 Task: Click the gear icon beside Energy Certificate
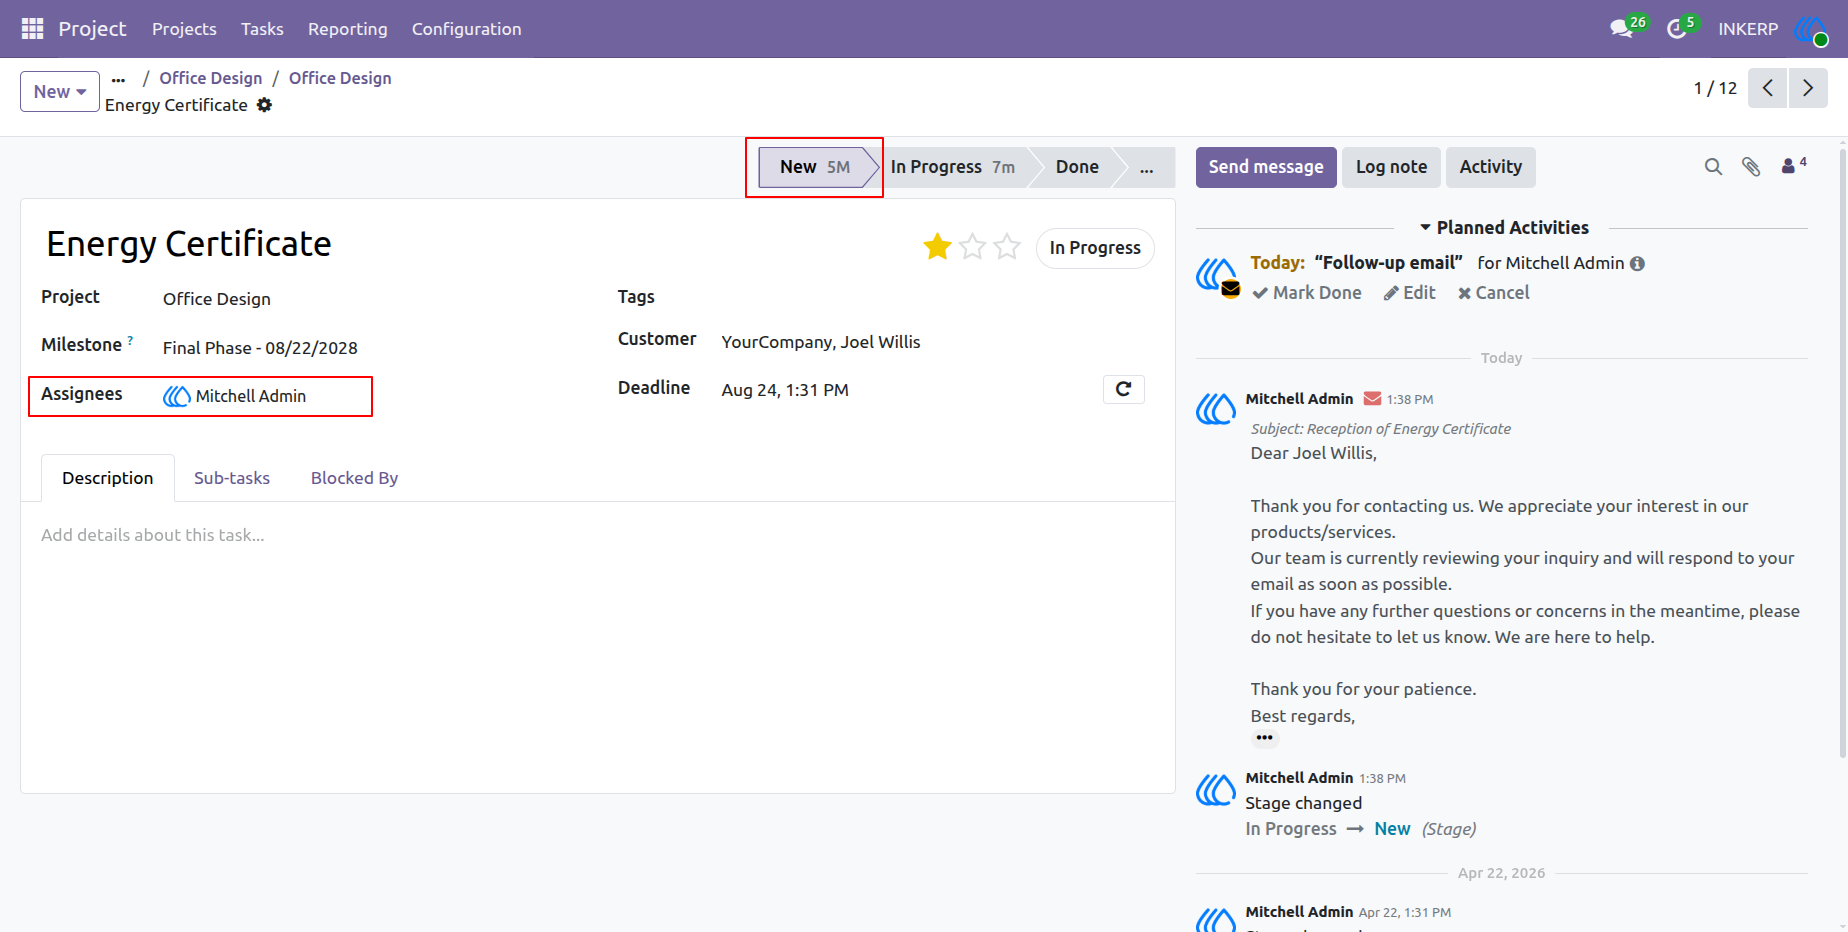264,105
